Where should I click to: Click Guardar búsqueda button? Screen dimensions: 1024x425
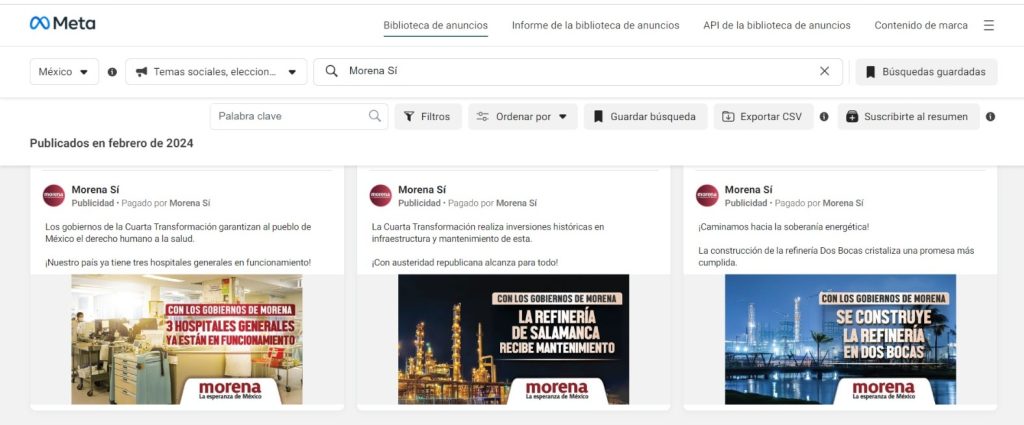(x=645, y=117)
